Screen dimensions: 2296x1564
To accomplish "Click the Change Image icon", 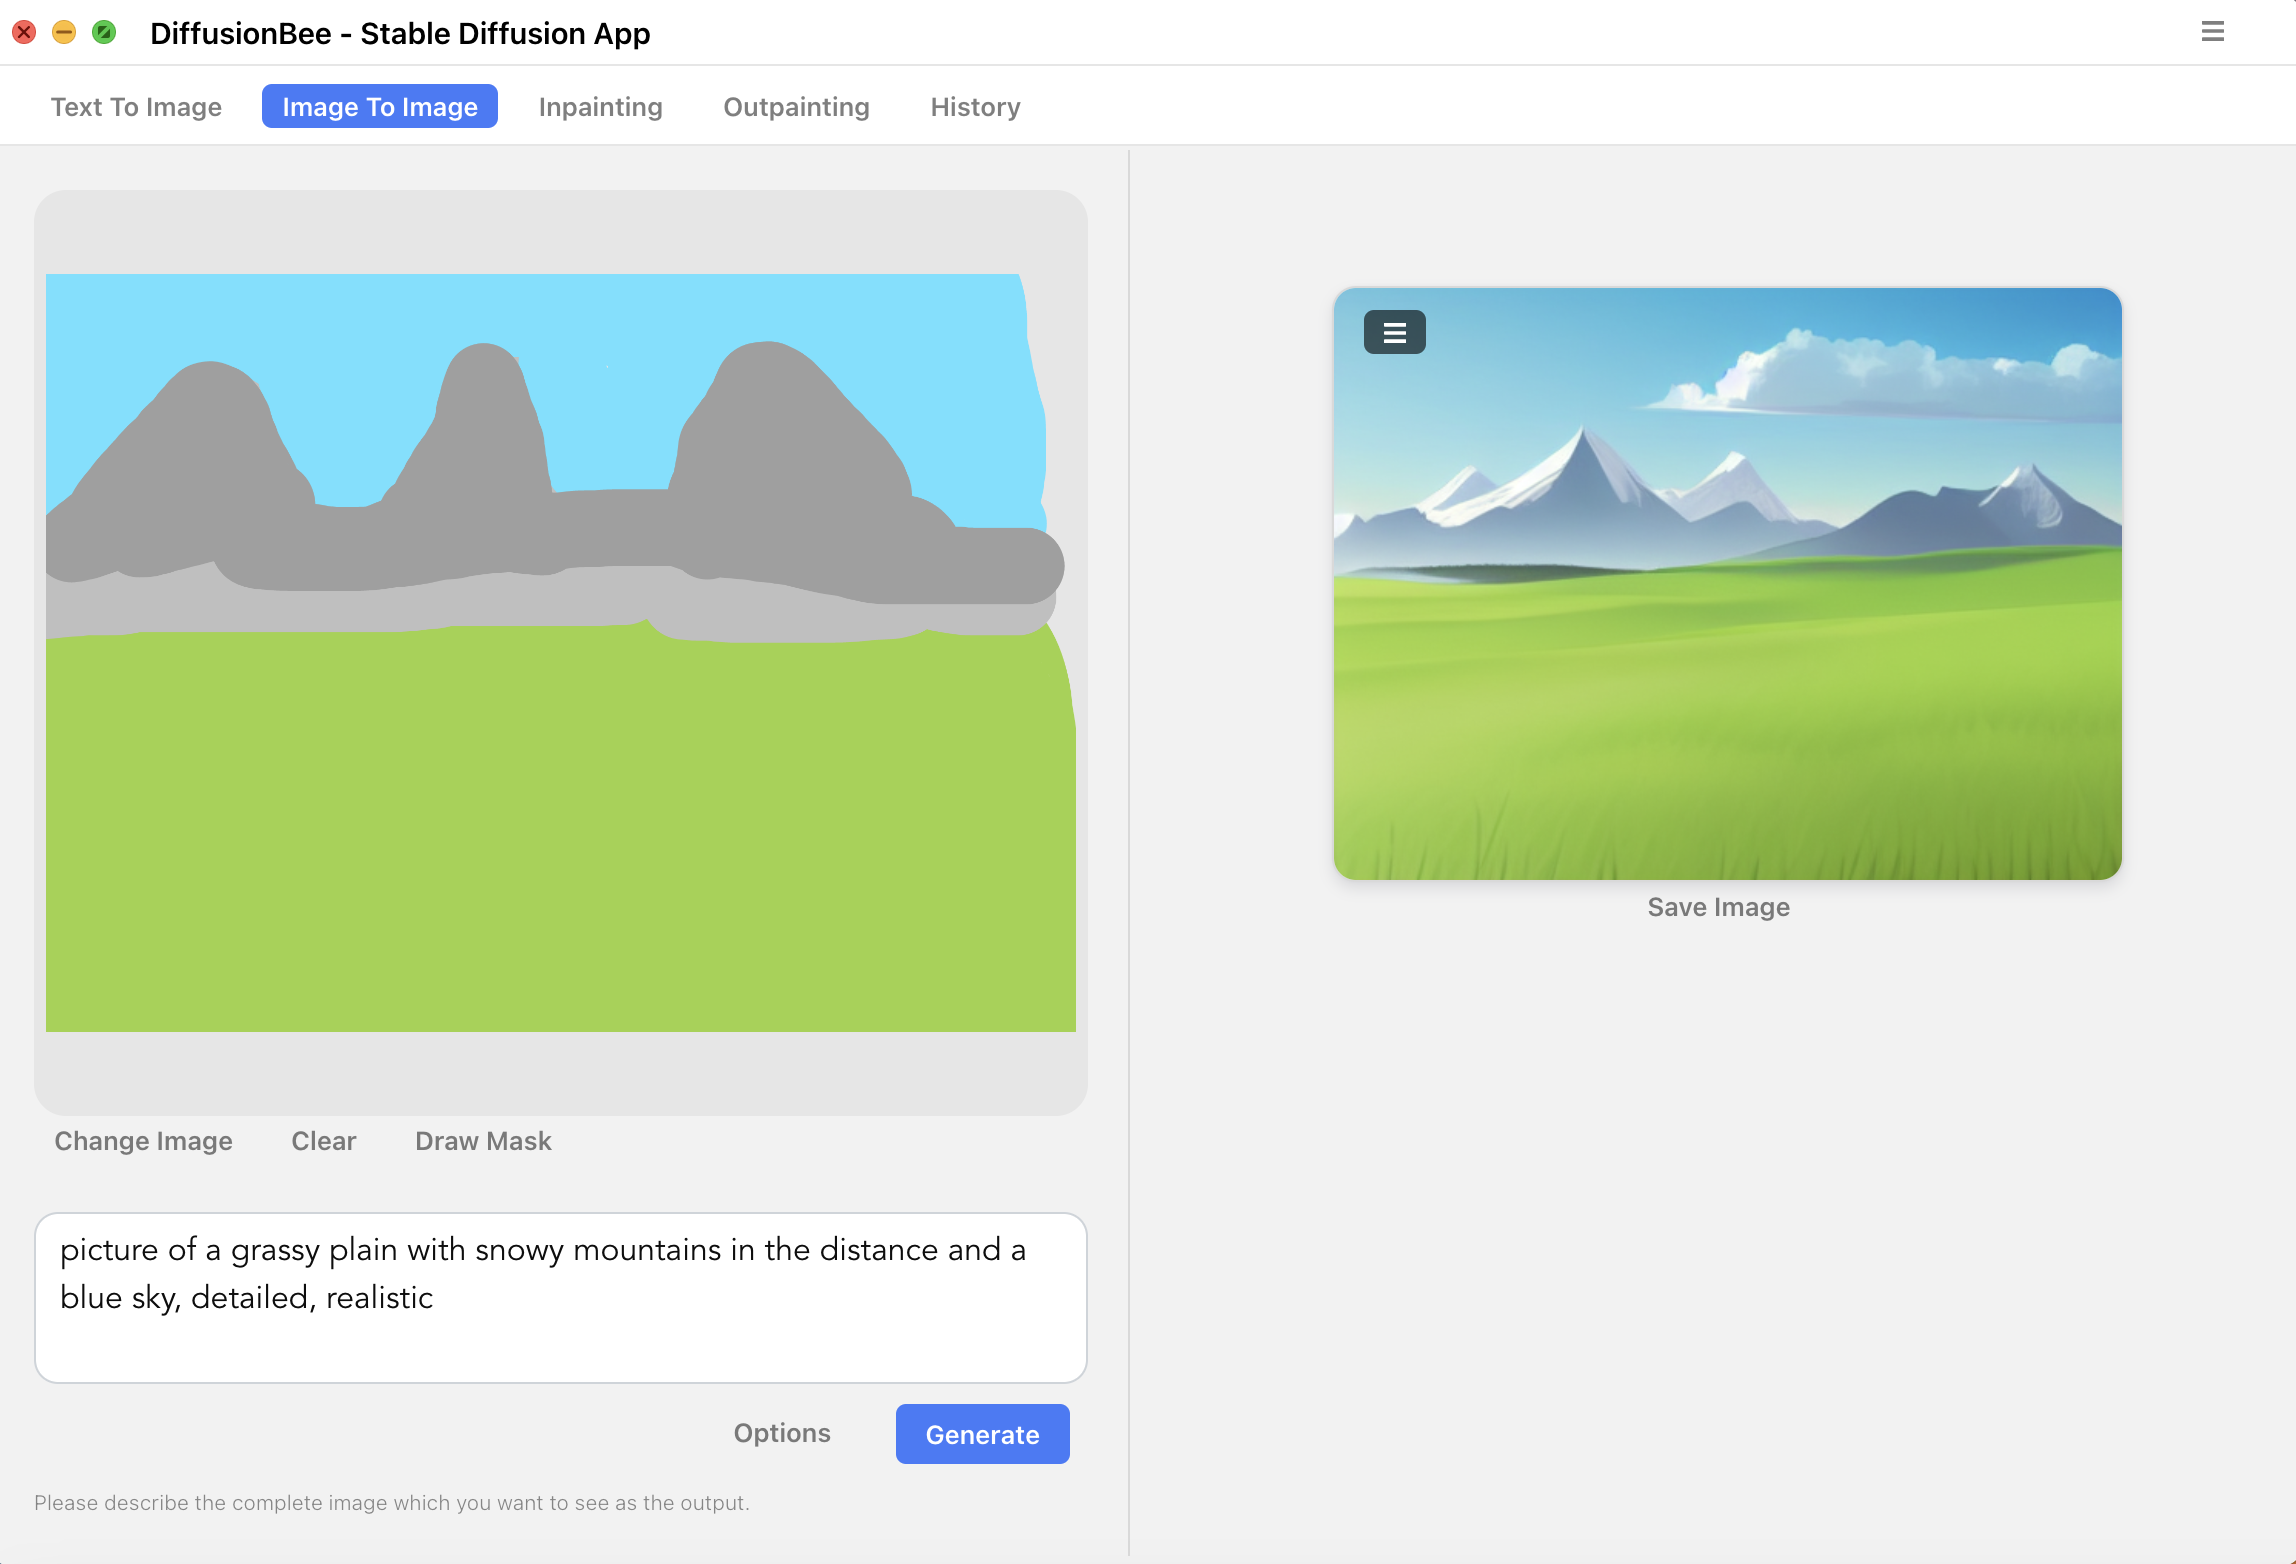I will click(x=143, y=1142).
